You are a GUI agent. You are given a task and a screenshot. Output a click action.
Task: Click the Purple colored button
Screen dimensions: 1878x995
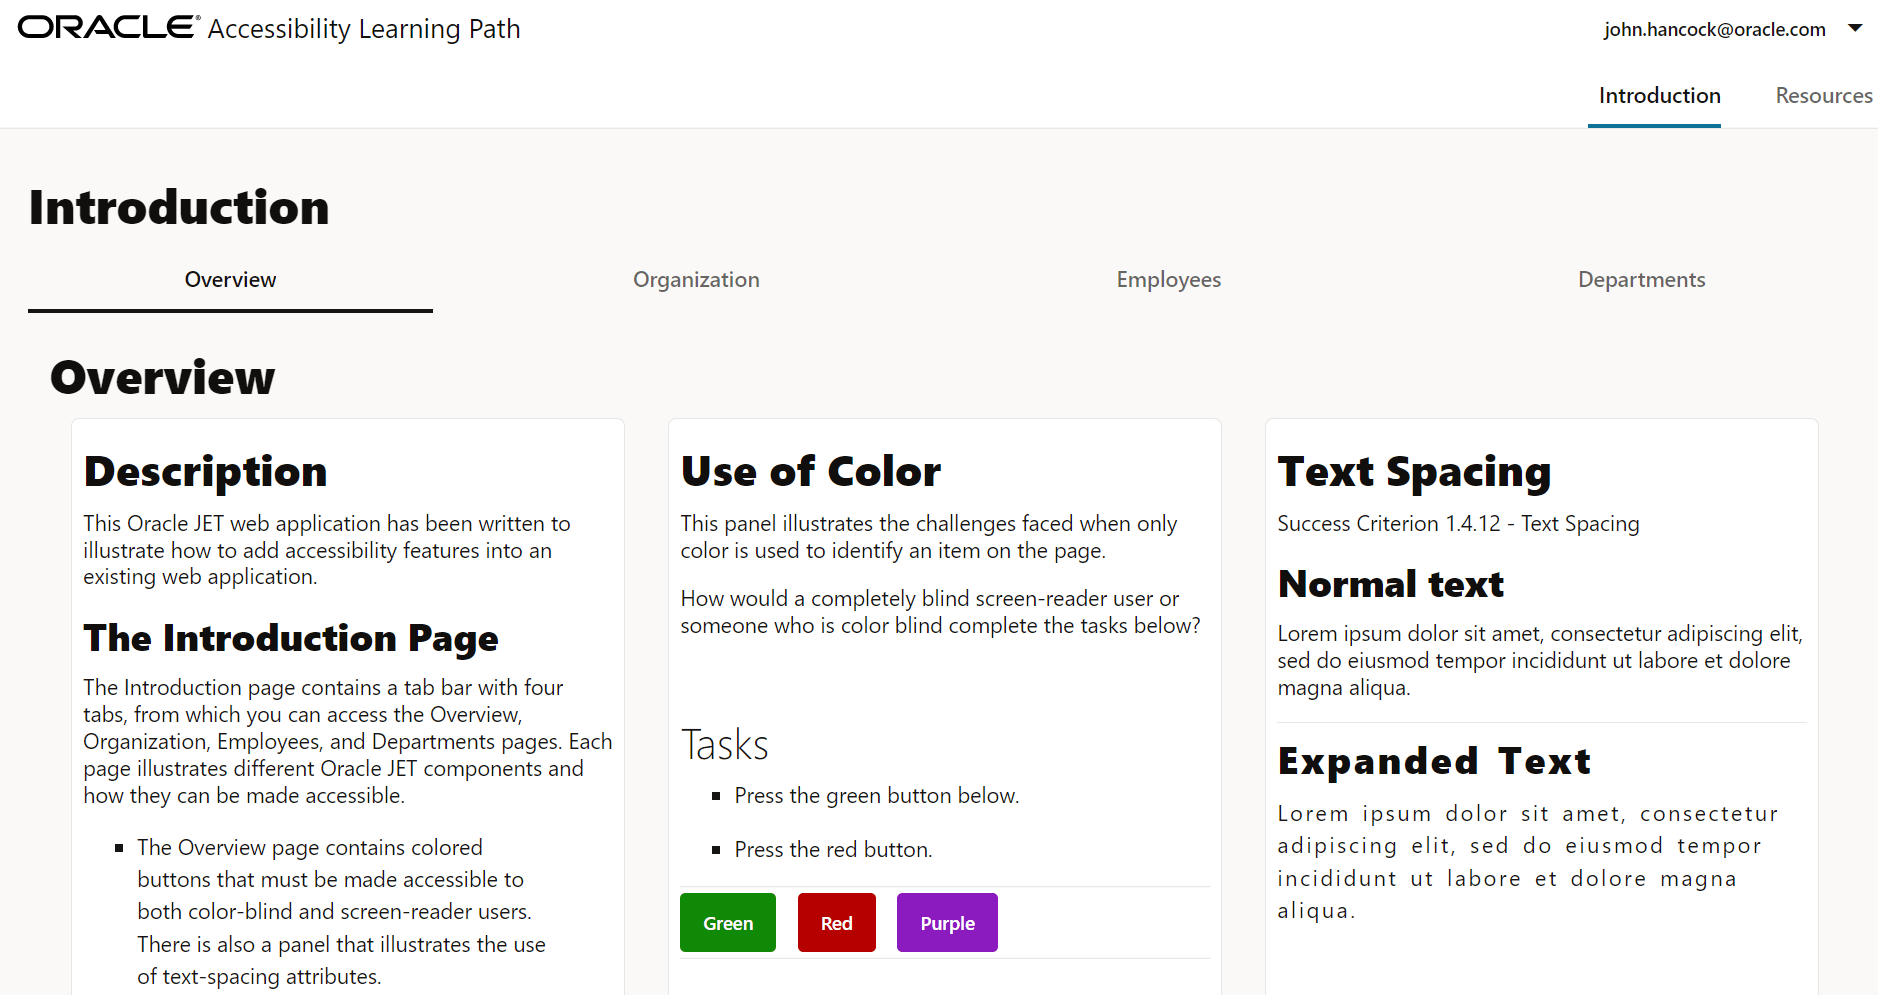[x=947, y=923]
